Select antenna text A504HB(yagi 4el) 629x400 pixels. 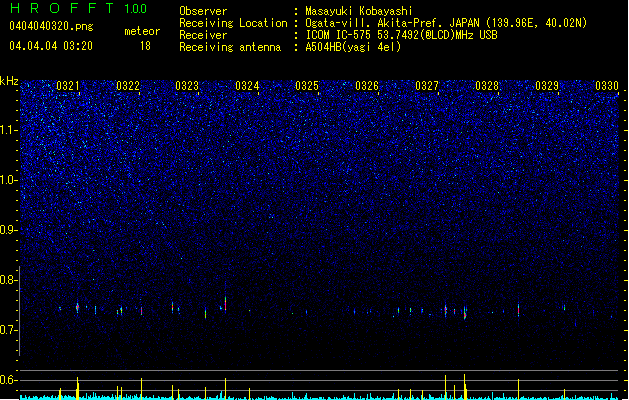tap(353, 47)
